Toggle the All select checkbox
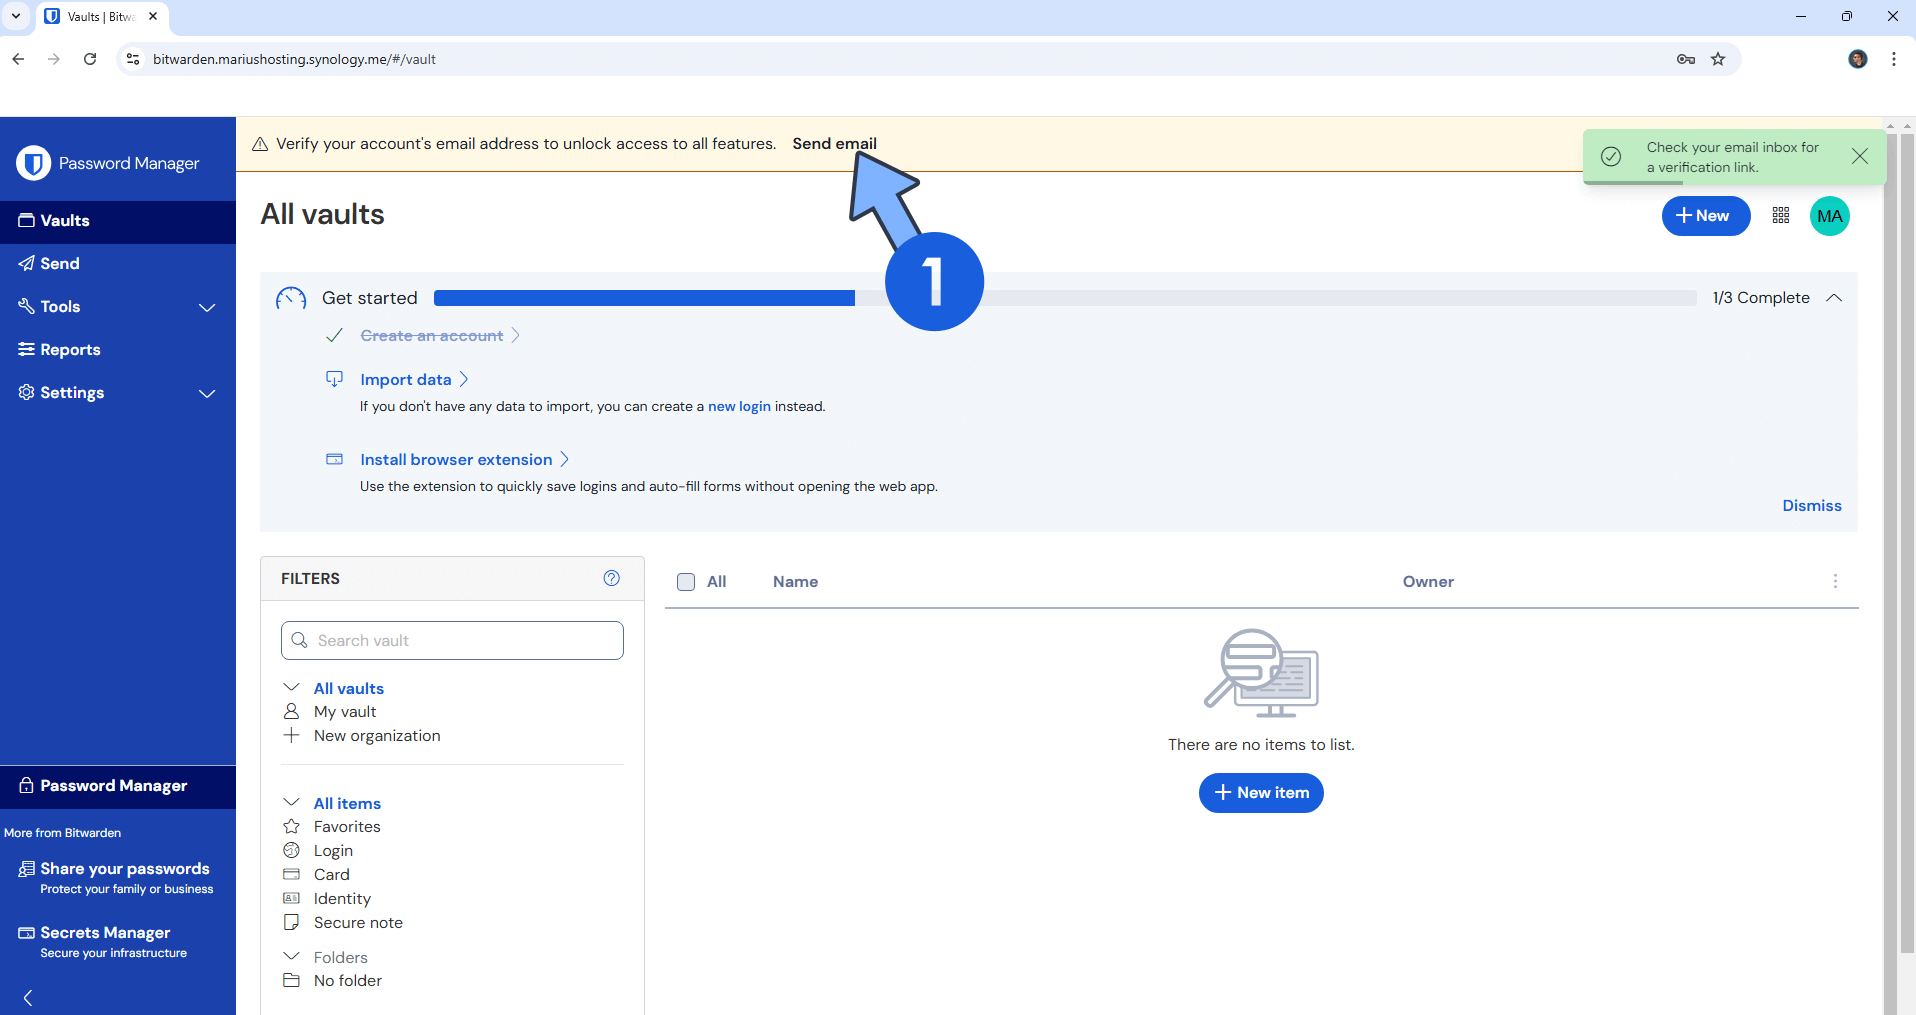 (x=686, y=582)
